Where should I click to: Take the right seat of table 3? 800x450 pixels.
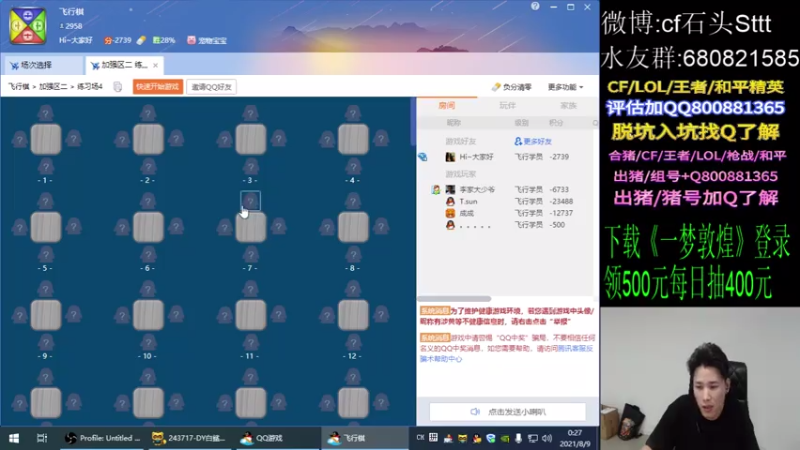279,139
